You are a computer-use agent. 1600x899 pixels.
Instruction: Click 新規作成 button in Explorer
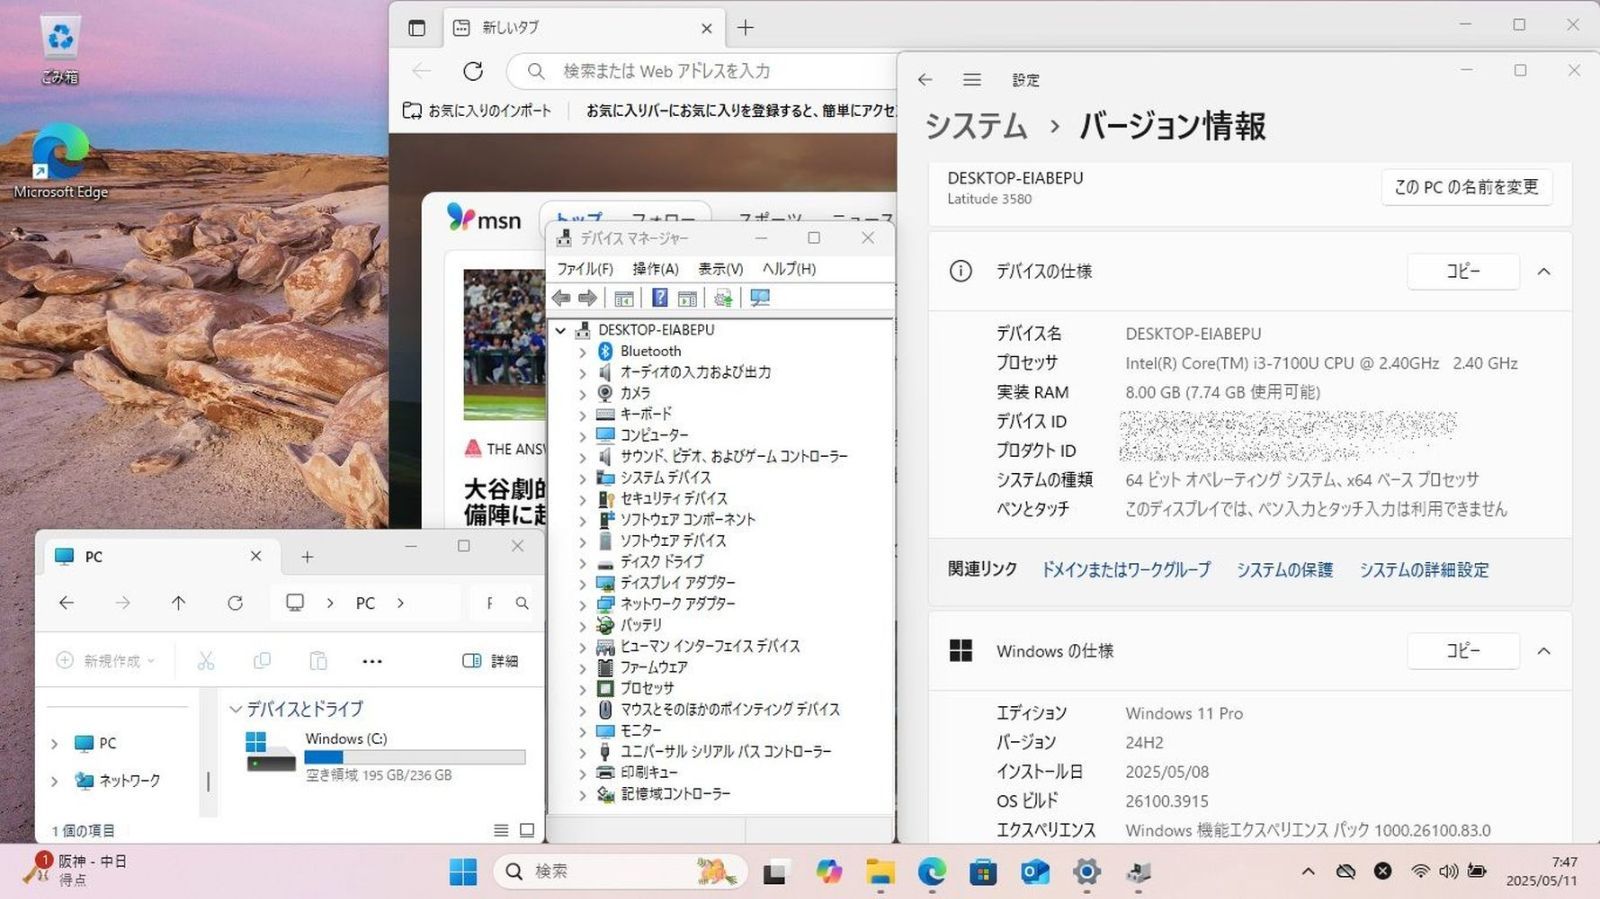point(106,661)
